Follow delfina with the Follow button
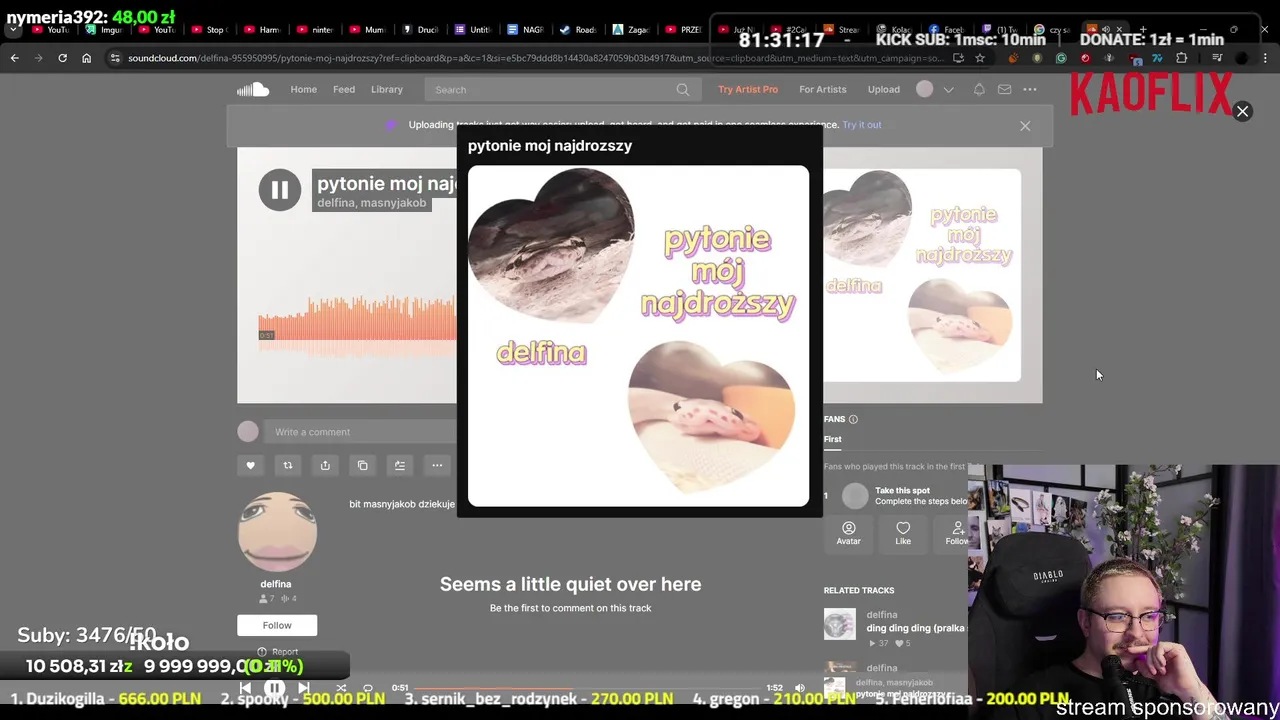The image size is (1280, 720). [x=277, y=626]
